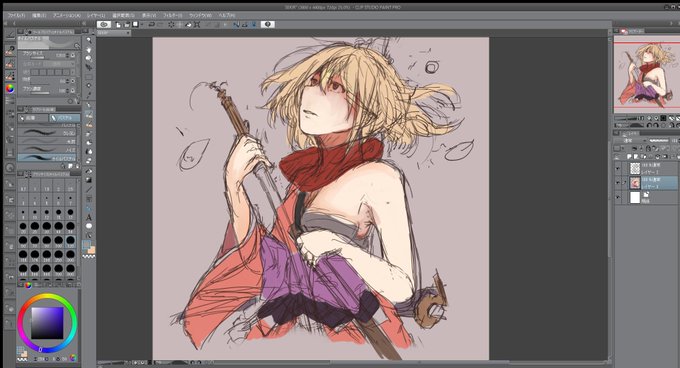680x368 pixels.
Task: Select the rectangular Selection area tool
Action: (x=89, y=77)
